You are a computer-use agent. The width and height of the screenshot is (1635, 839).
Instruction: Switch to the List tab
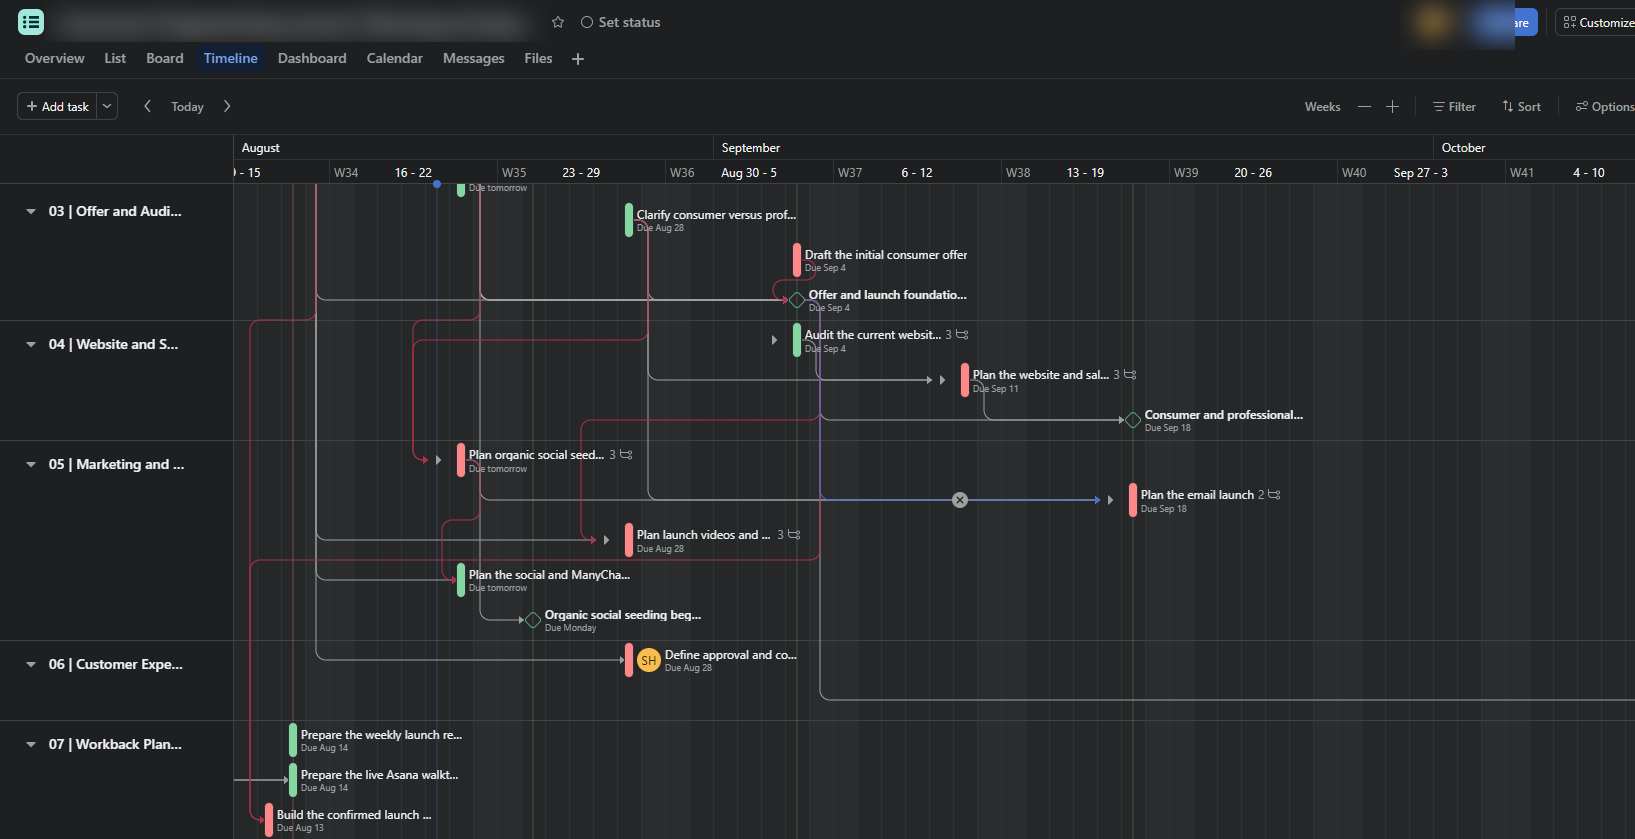[x=115, y=58]
